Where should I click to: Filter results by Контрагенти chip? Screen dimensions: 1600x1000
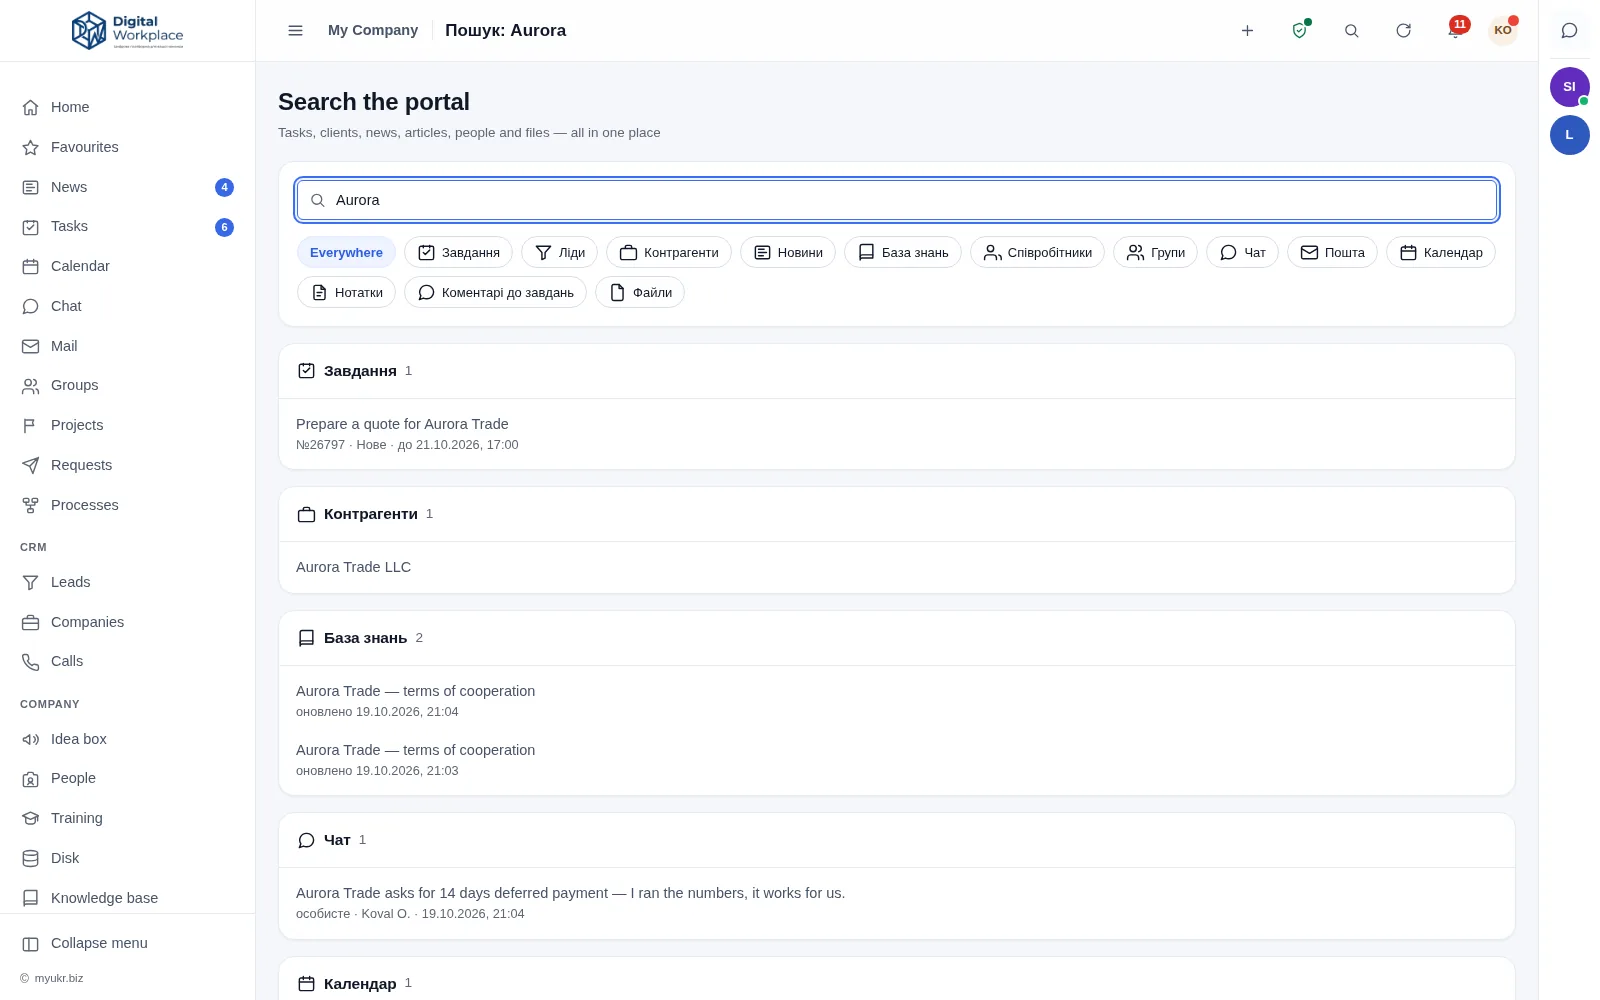tap(669, 253)
